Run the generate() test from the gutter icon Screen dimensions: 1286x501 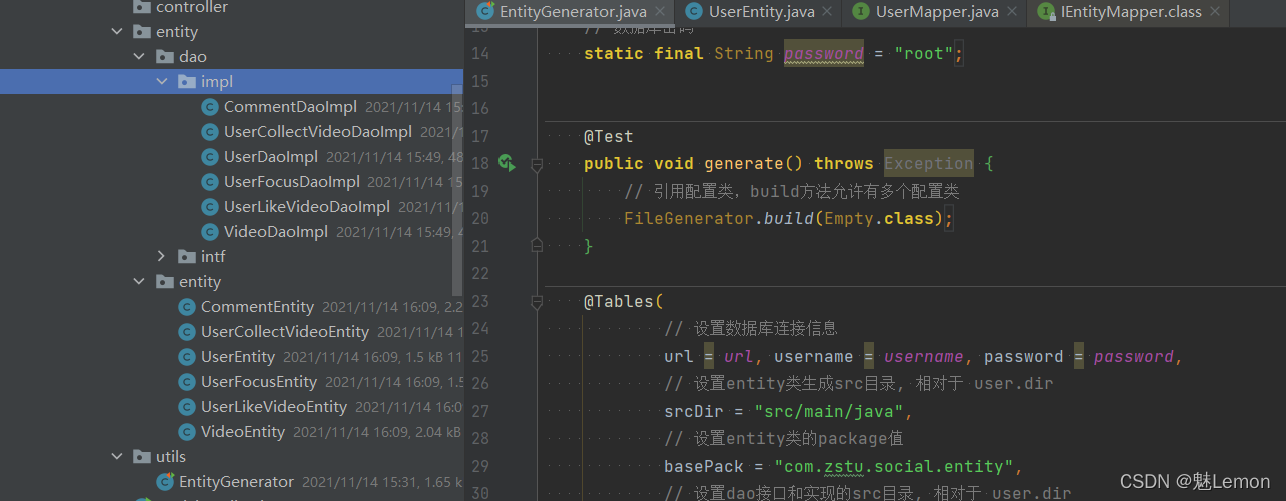[506, 163]
